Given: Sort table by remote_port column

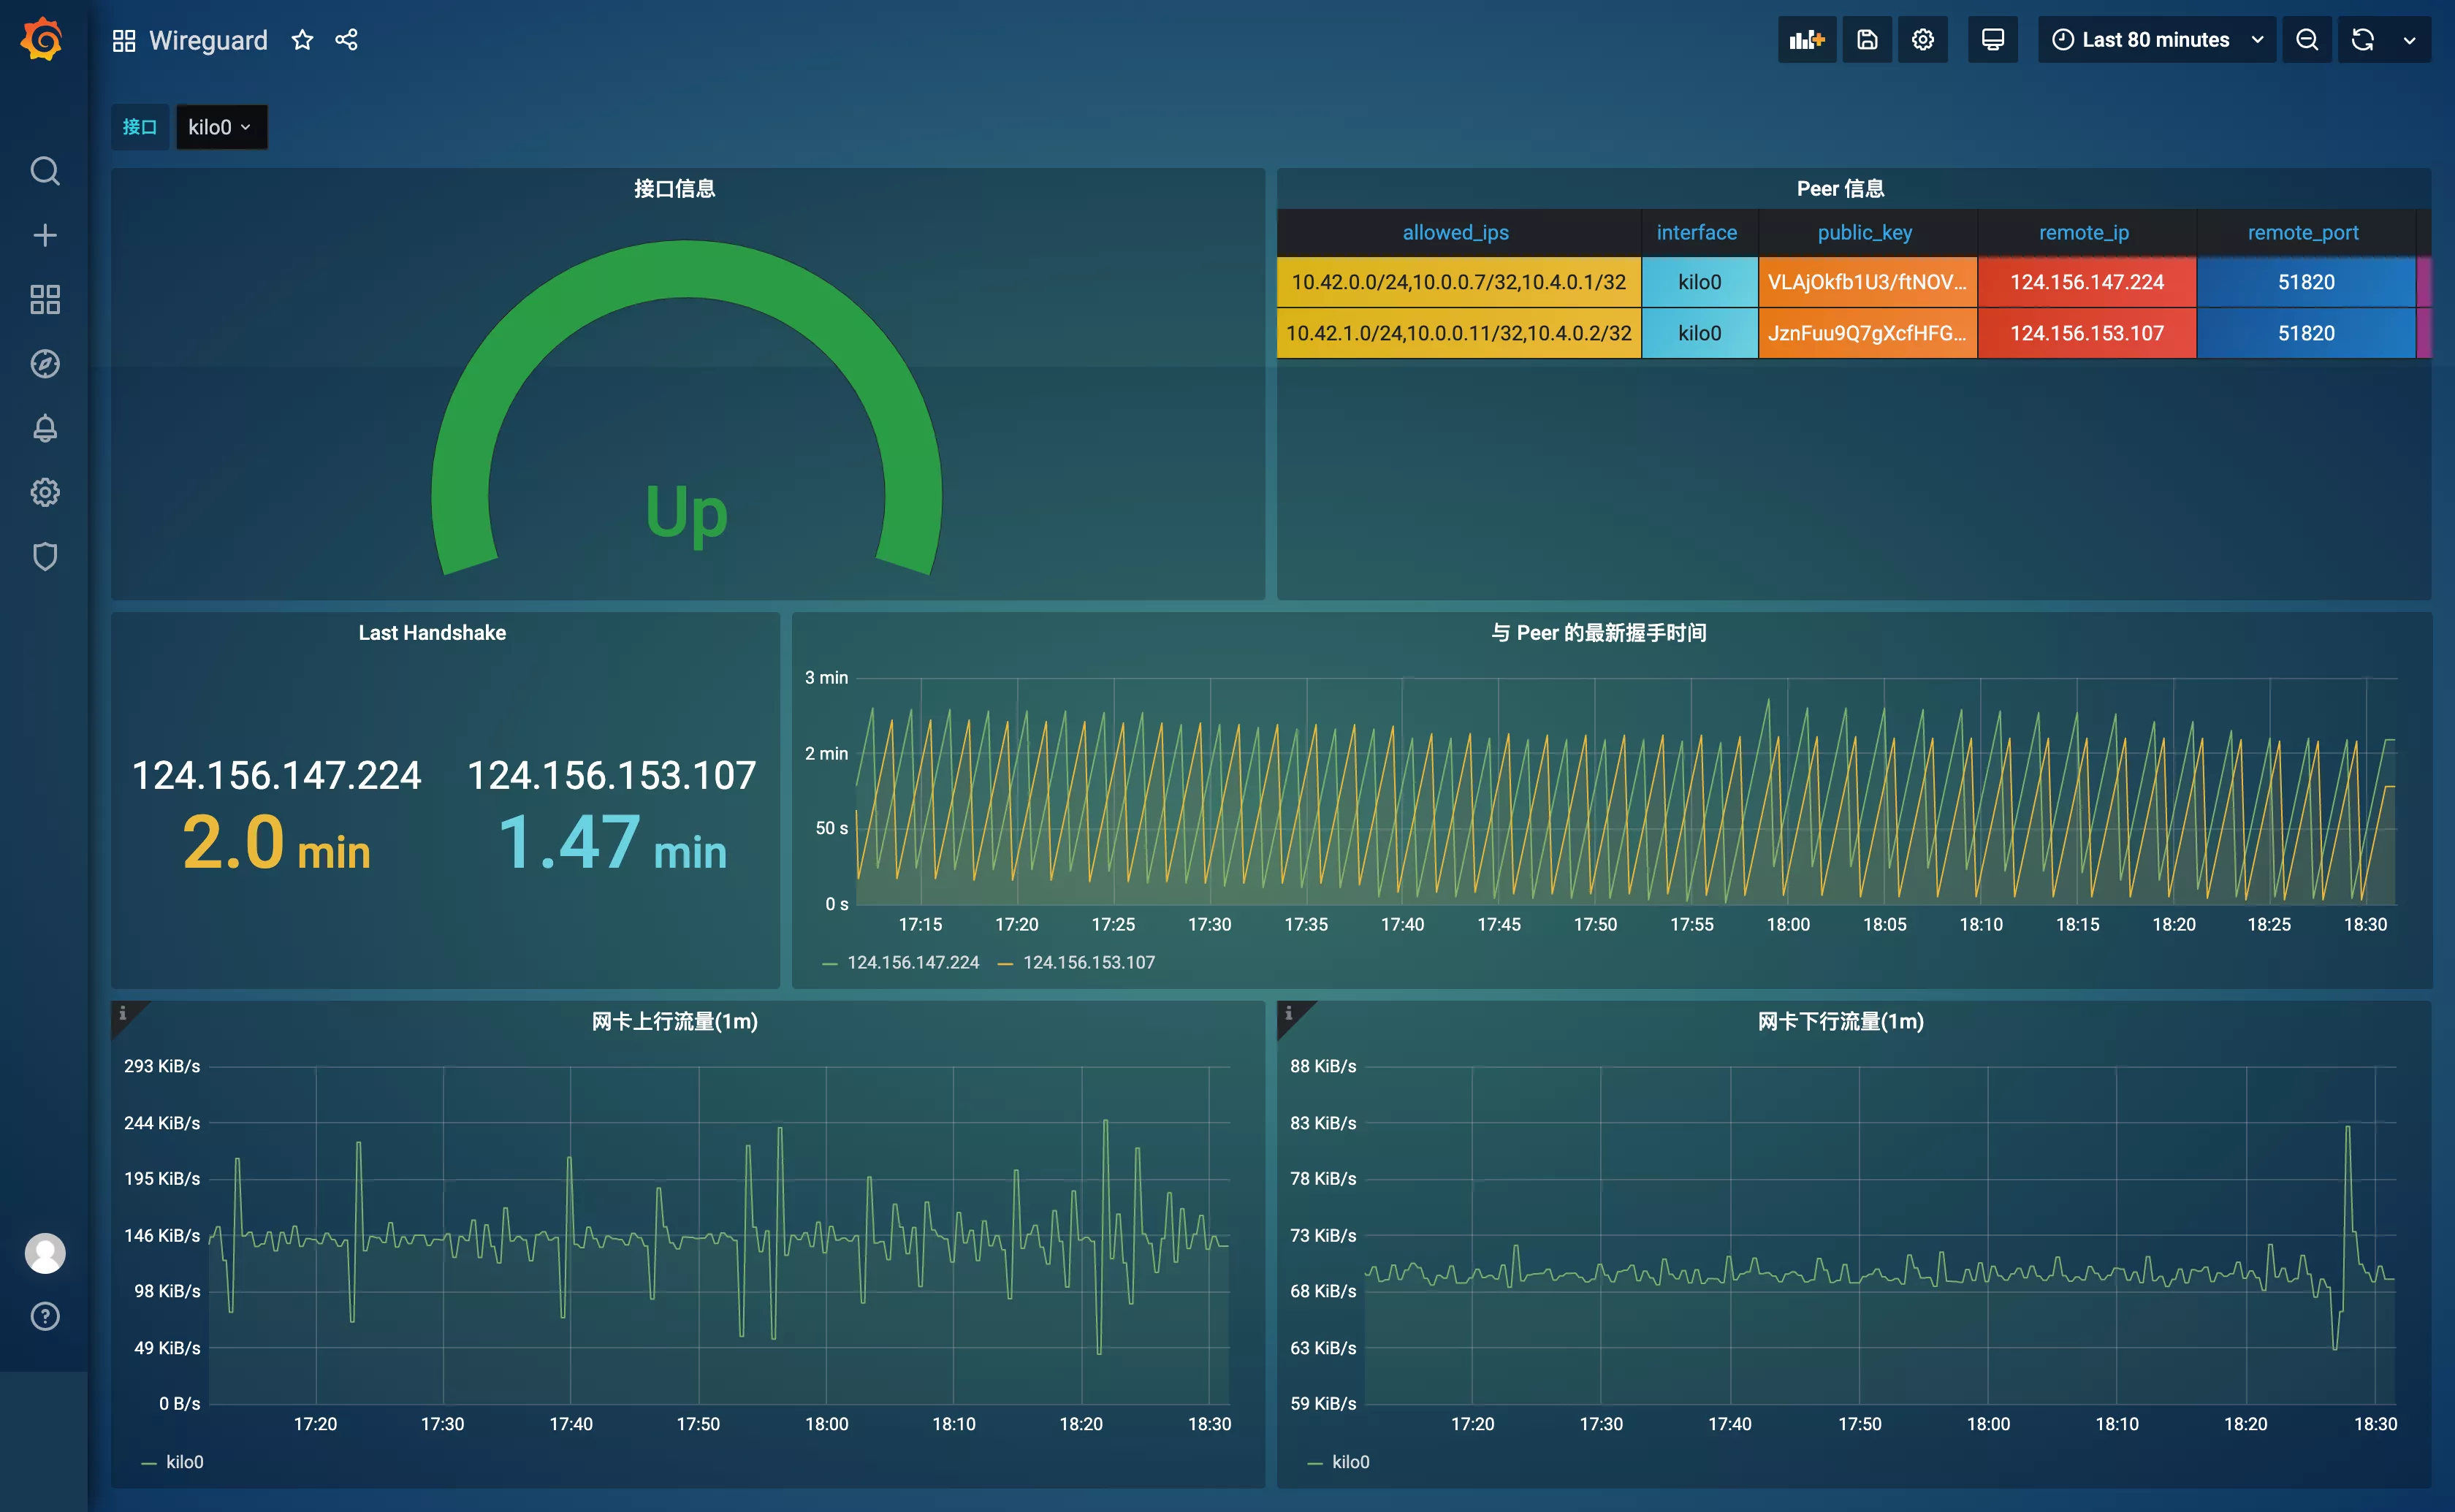Looking at the screenshot, I should pos(2303,233).
